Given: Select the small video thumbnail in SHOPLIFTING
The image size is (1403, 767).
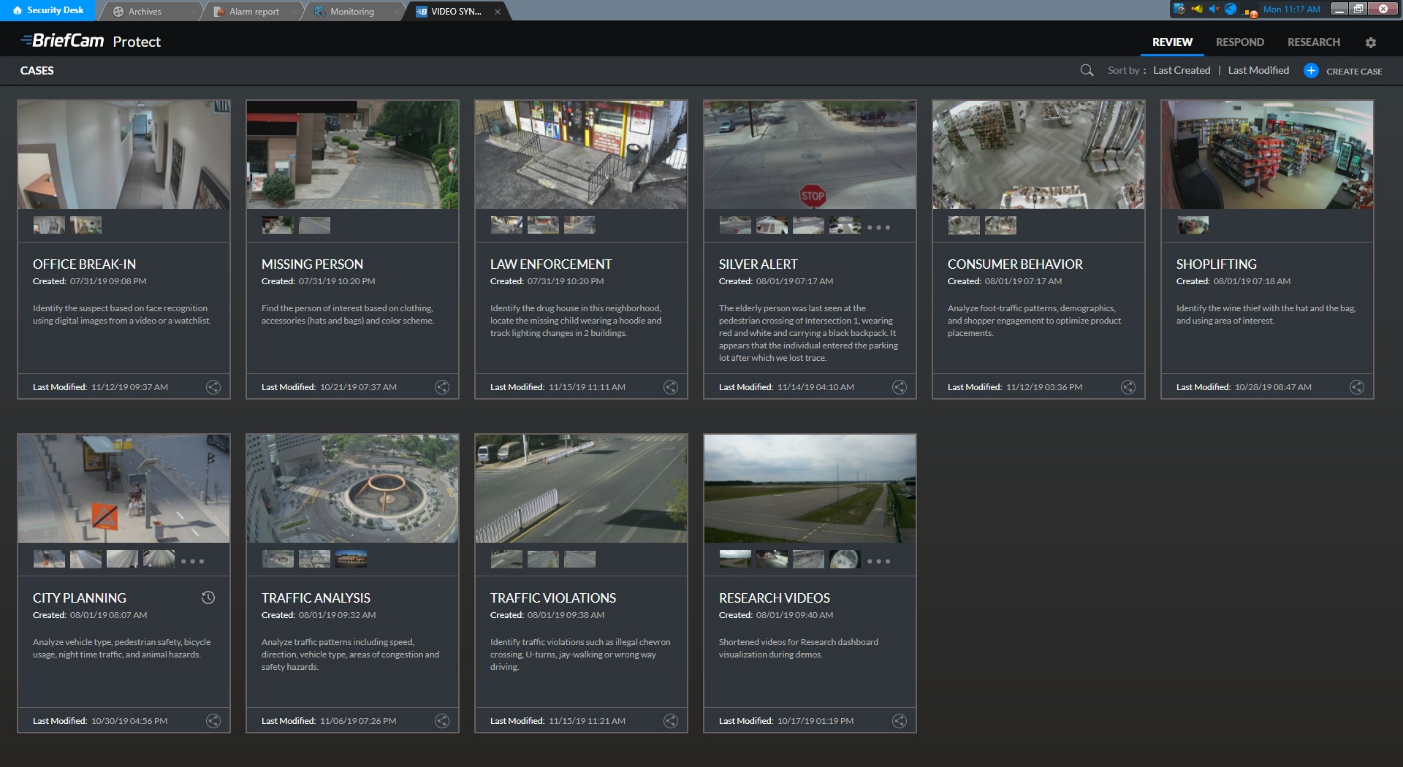Looking at the screenshot, I should pyautogui.click(x=1193, y=225).
